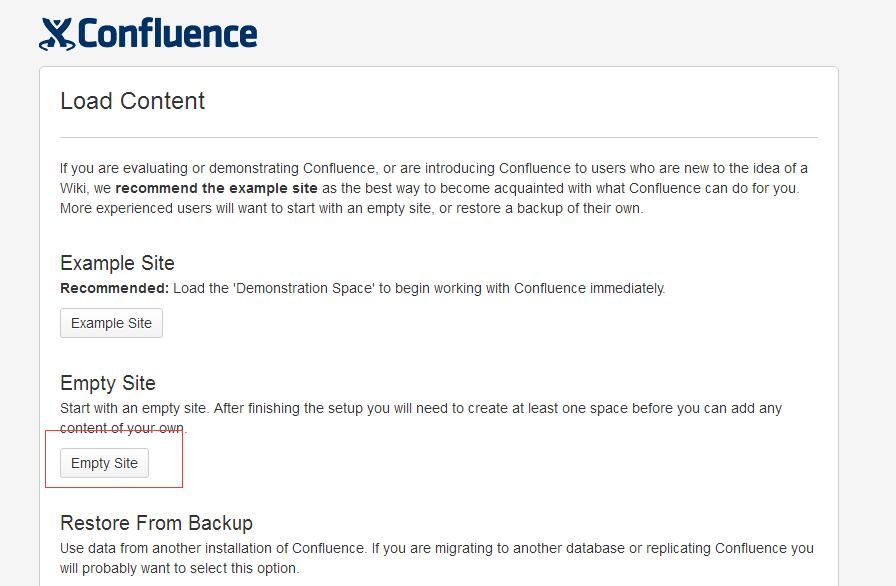This screenshot has width=896, height=586.
Task: Click sentence starting 'More experienced users'
Action: point(351,208)
